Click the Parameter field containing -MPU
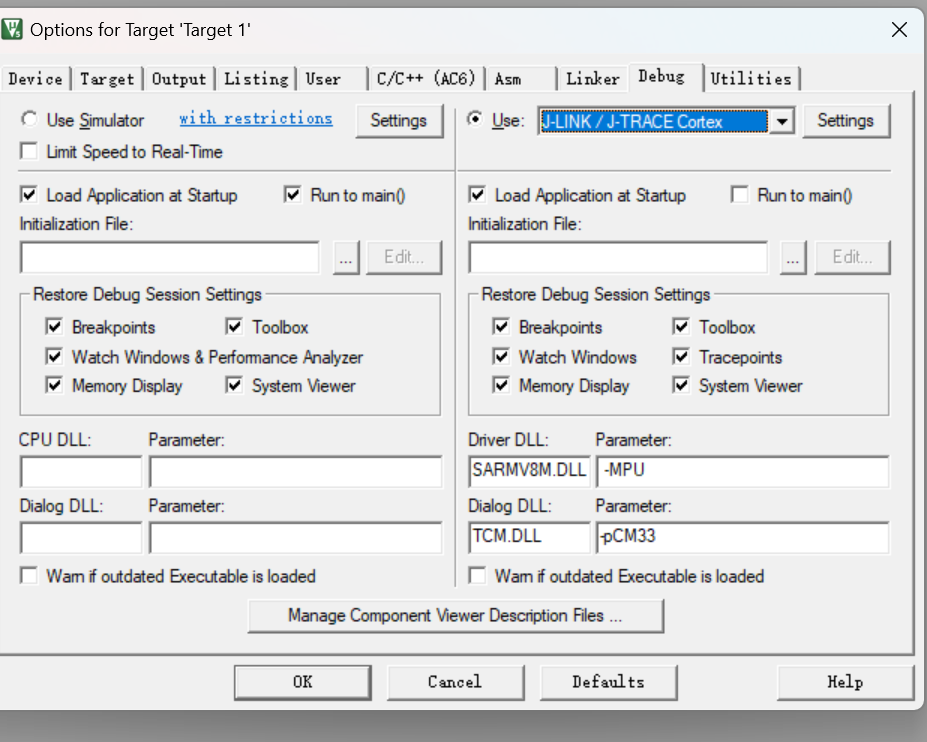This screenshot has width=927, height=742. [743, 471]
